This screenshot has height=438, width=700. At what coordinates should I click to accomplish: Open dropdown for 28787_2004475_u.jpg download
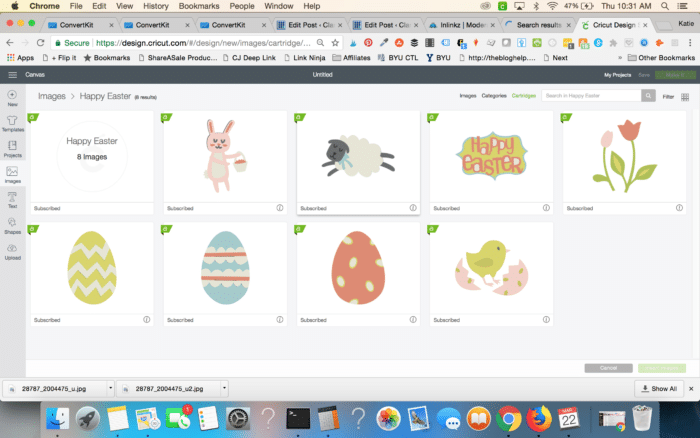click(110, 388)
